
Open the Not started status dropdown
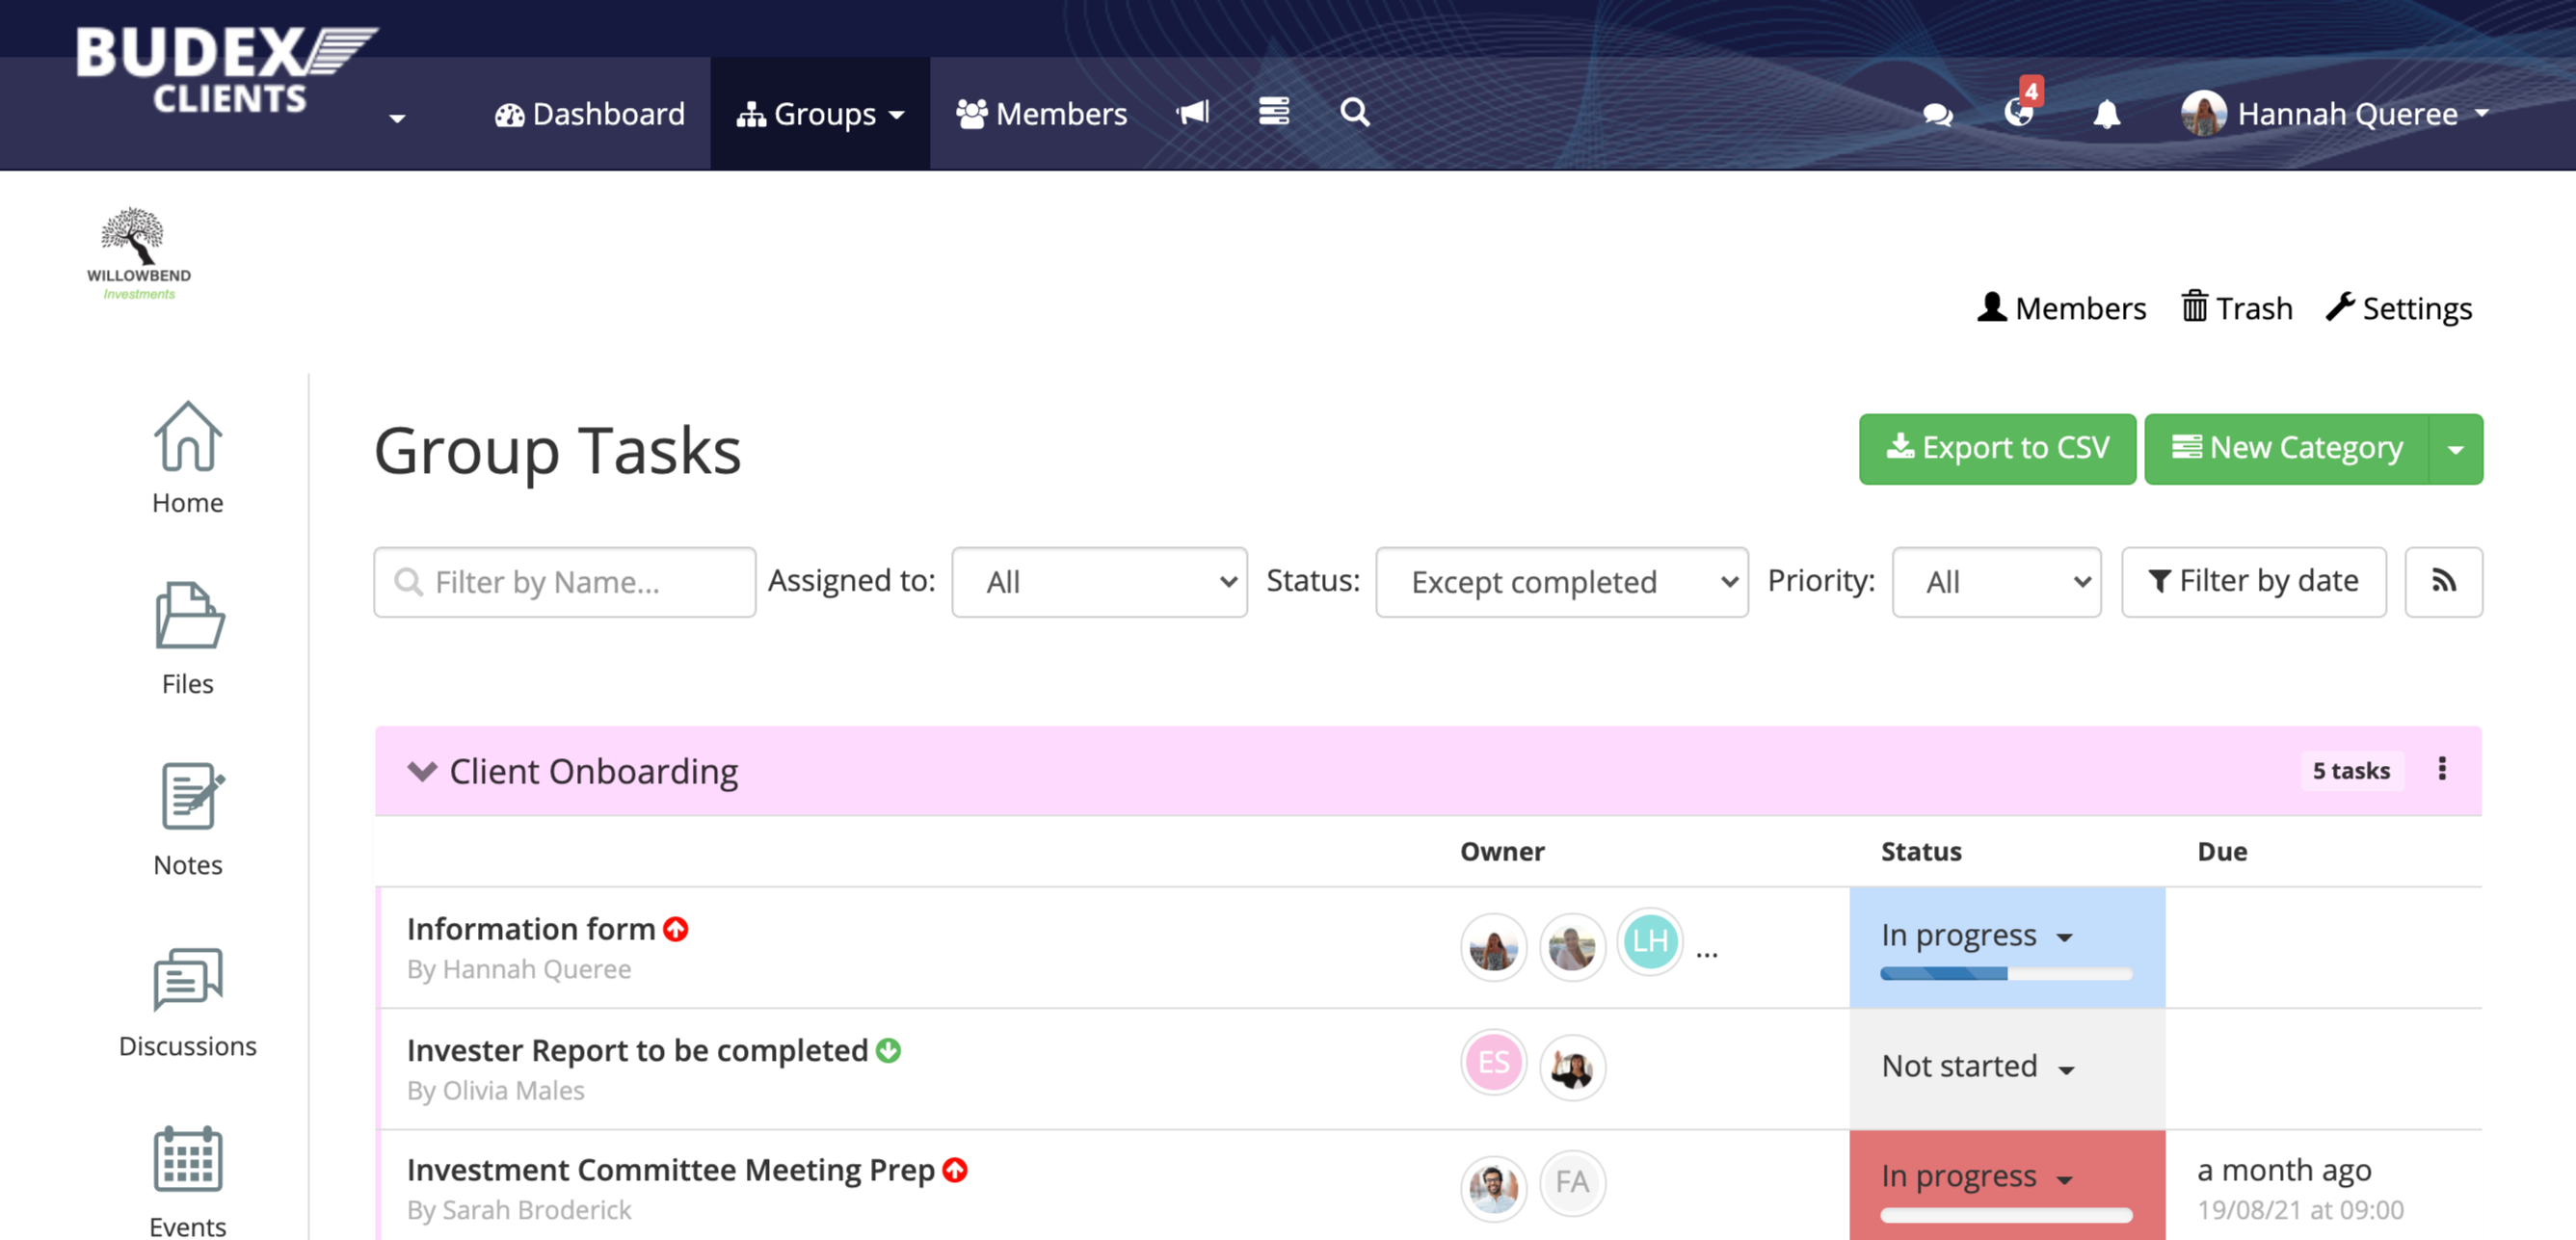point(1978,1067)
